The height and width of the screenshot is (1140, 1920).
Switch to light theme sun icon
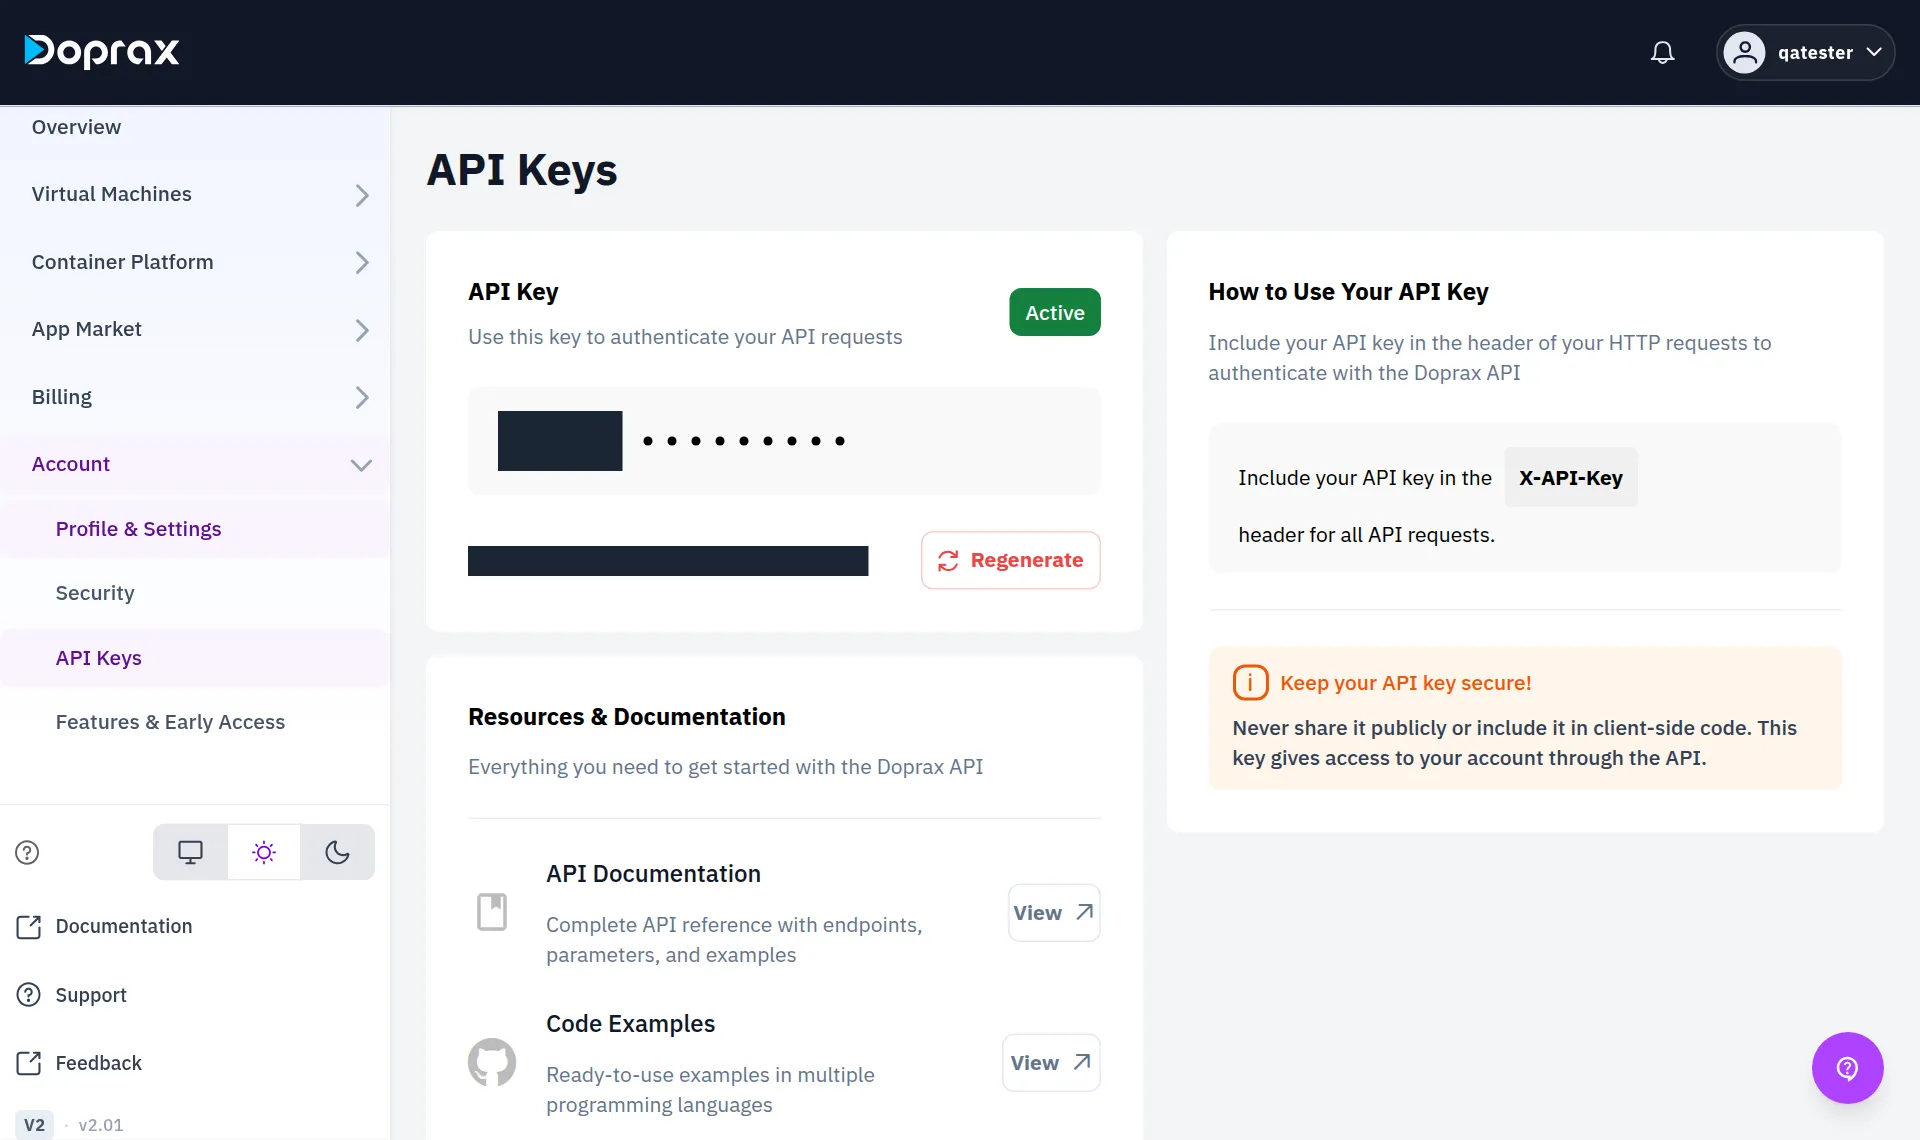click(264, 852)
